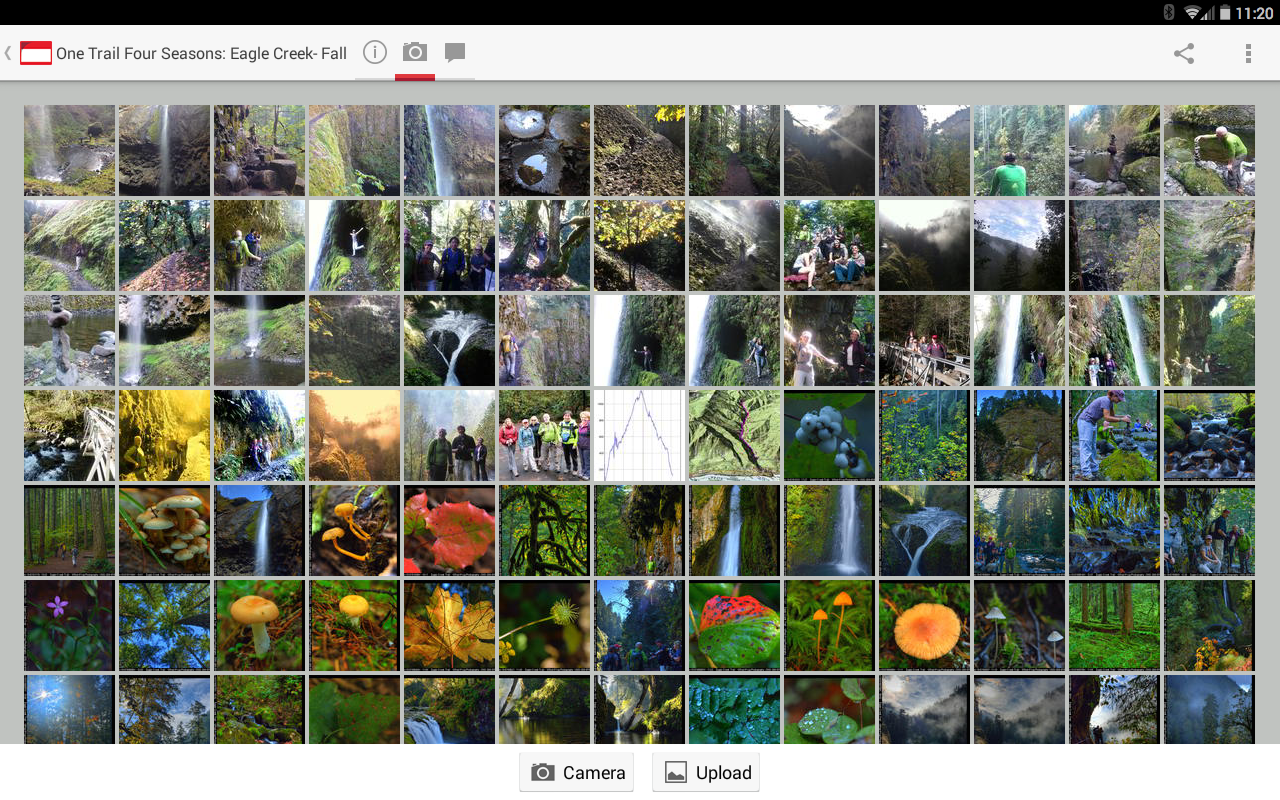Open the twin punchbowl waterfall photo

[450, 340]
